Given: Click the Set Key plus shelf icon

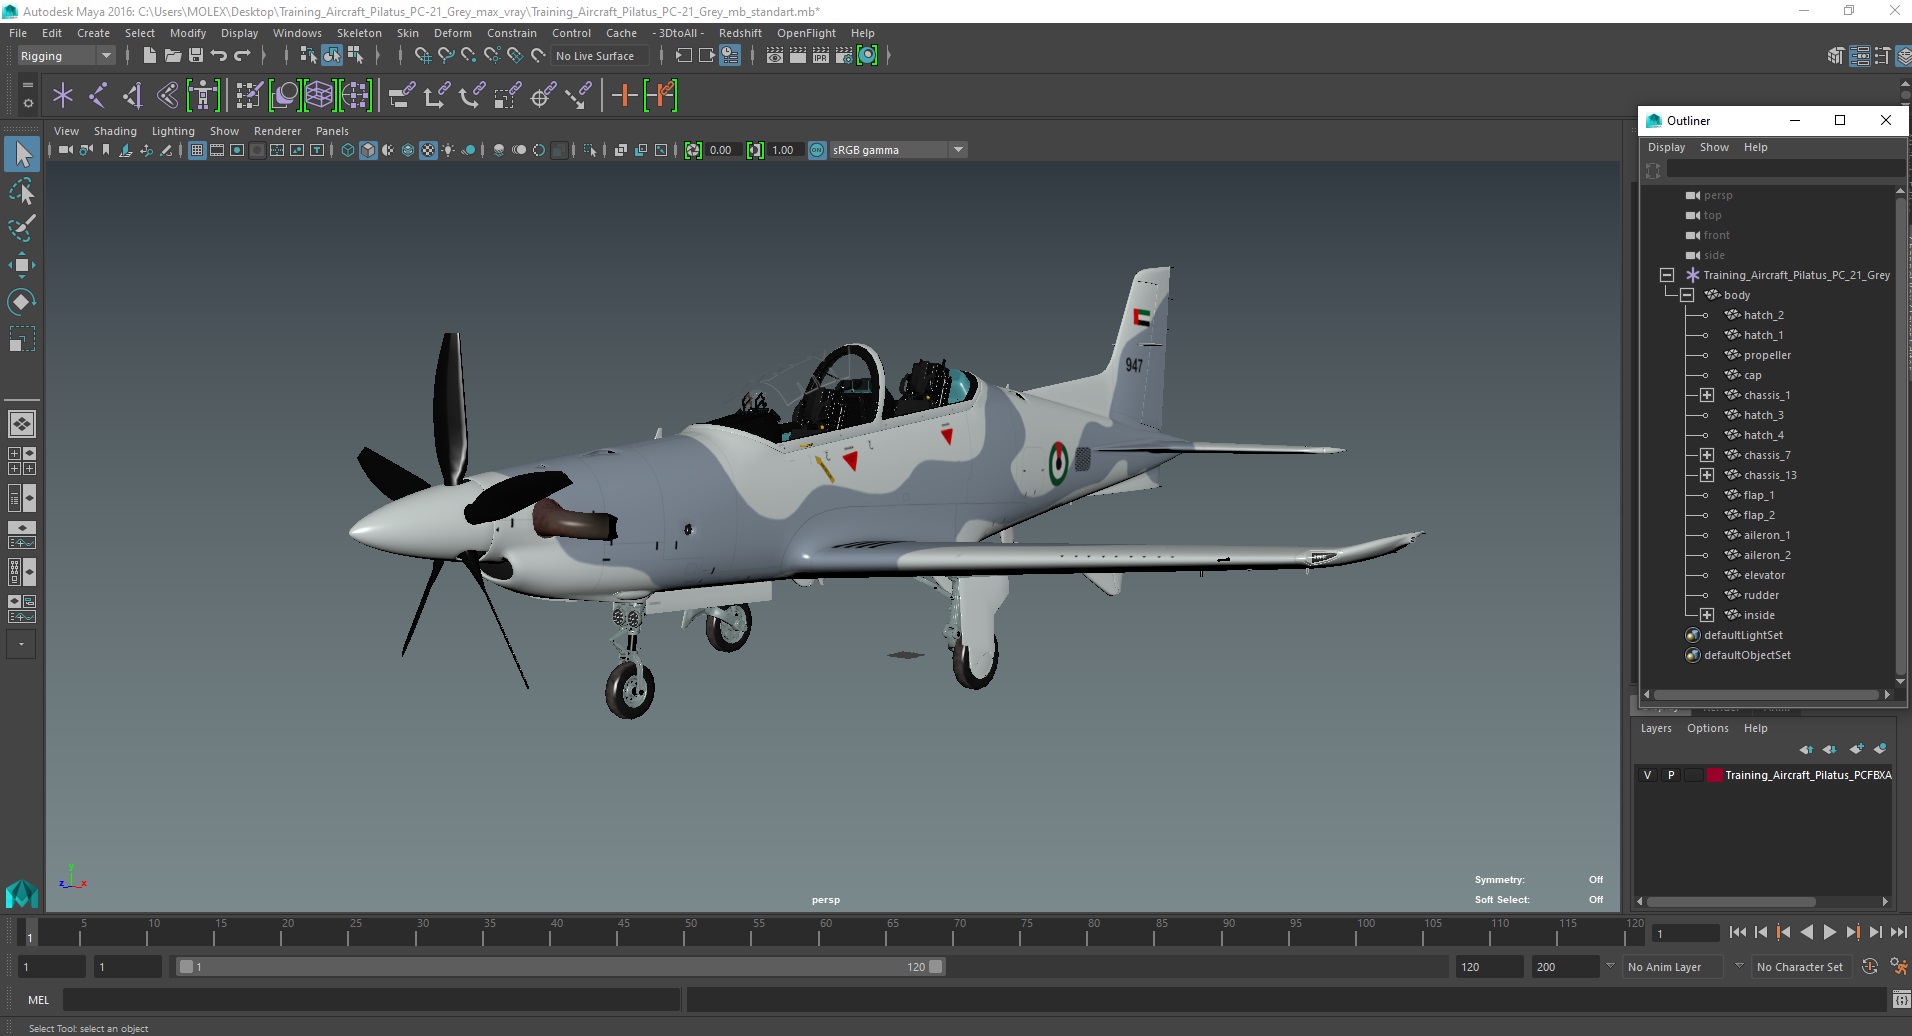Looking at the screenshot, I should tap(624, 96).
